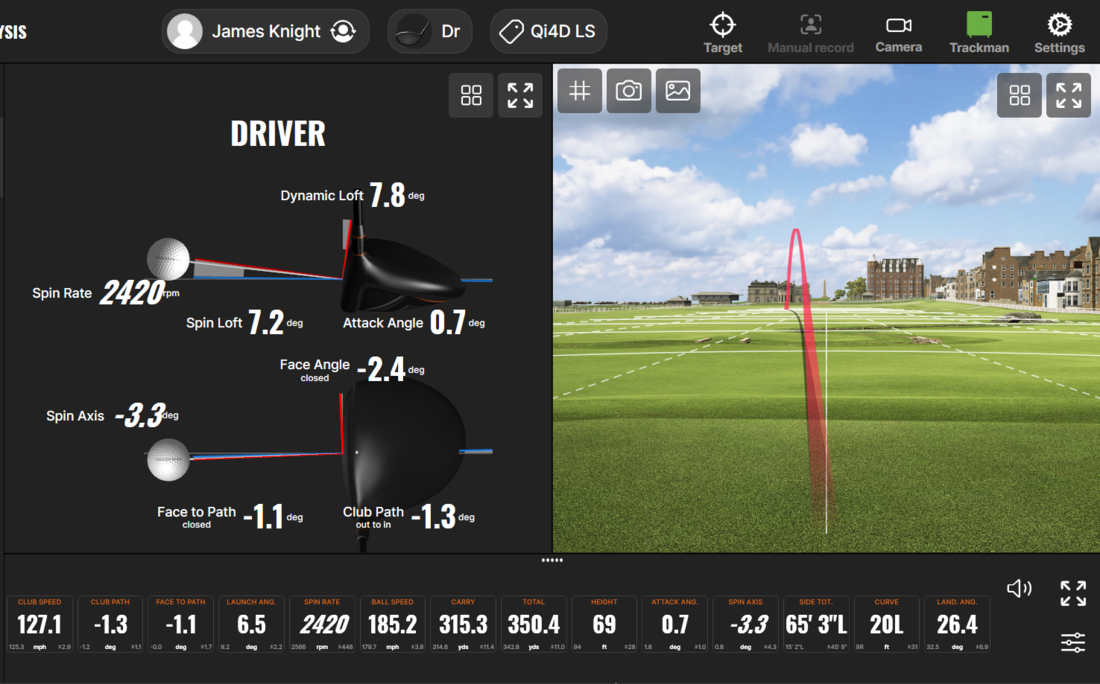Click the Trackman device icon
This screenshot has height=684, width=1100.
coord(979,32)
